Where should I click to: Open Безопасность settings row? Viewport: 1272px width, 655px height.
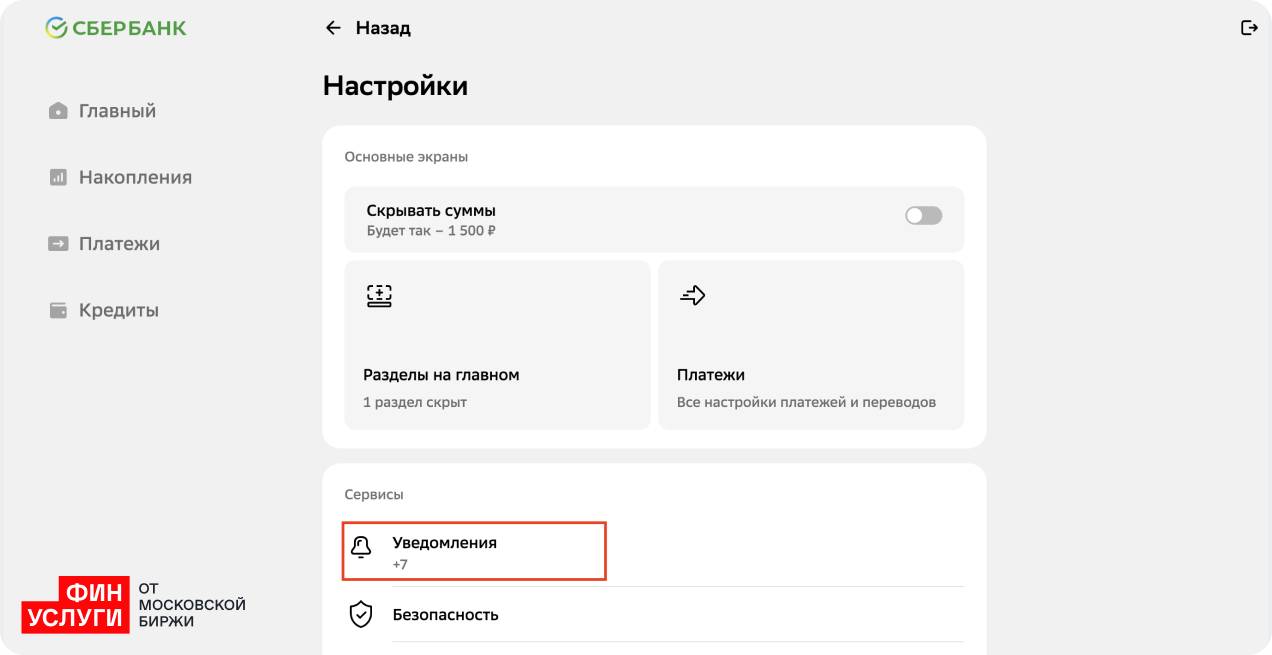point(445,614)
